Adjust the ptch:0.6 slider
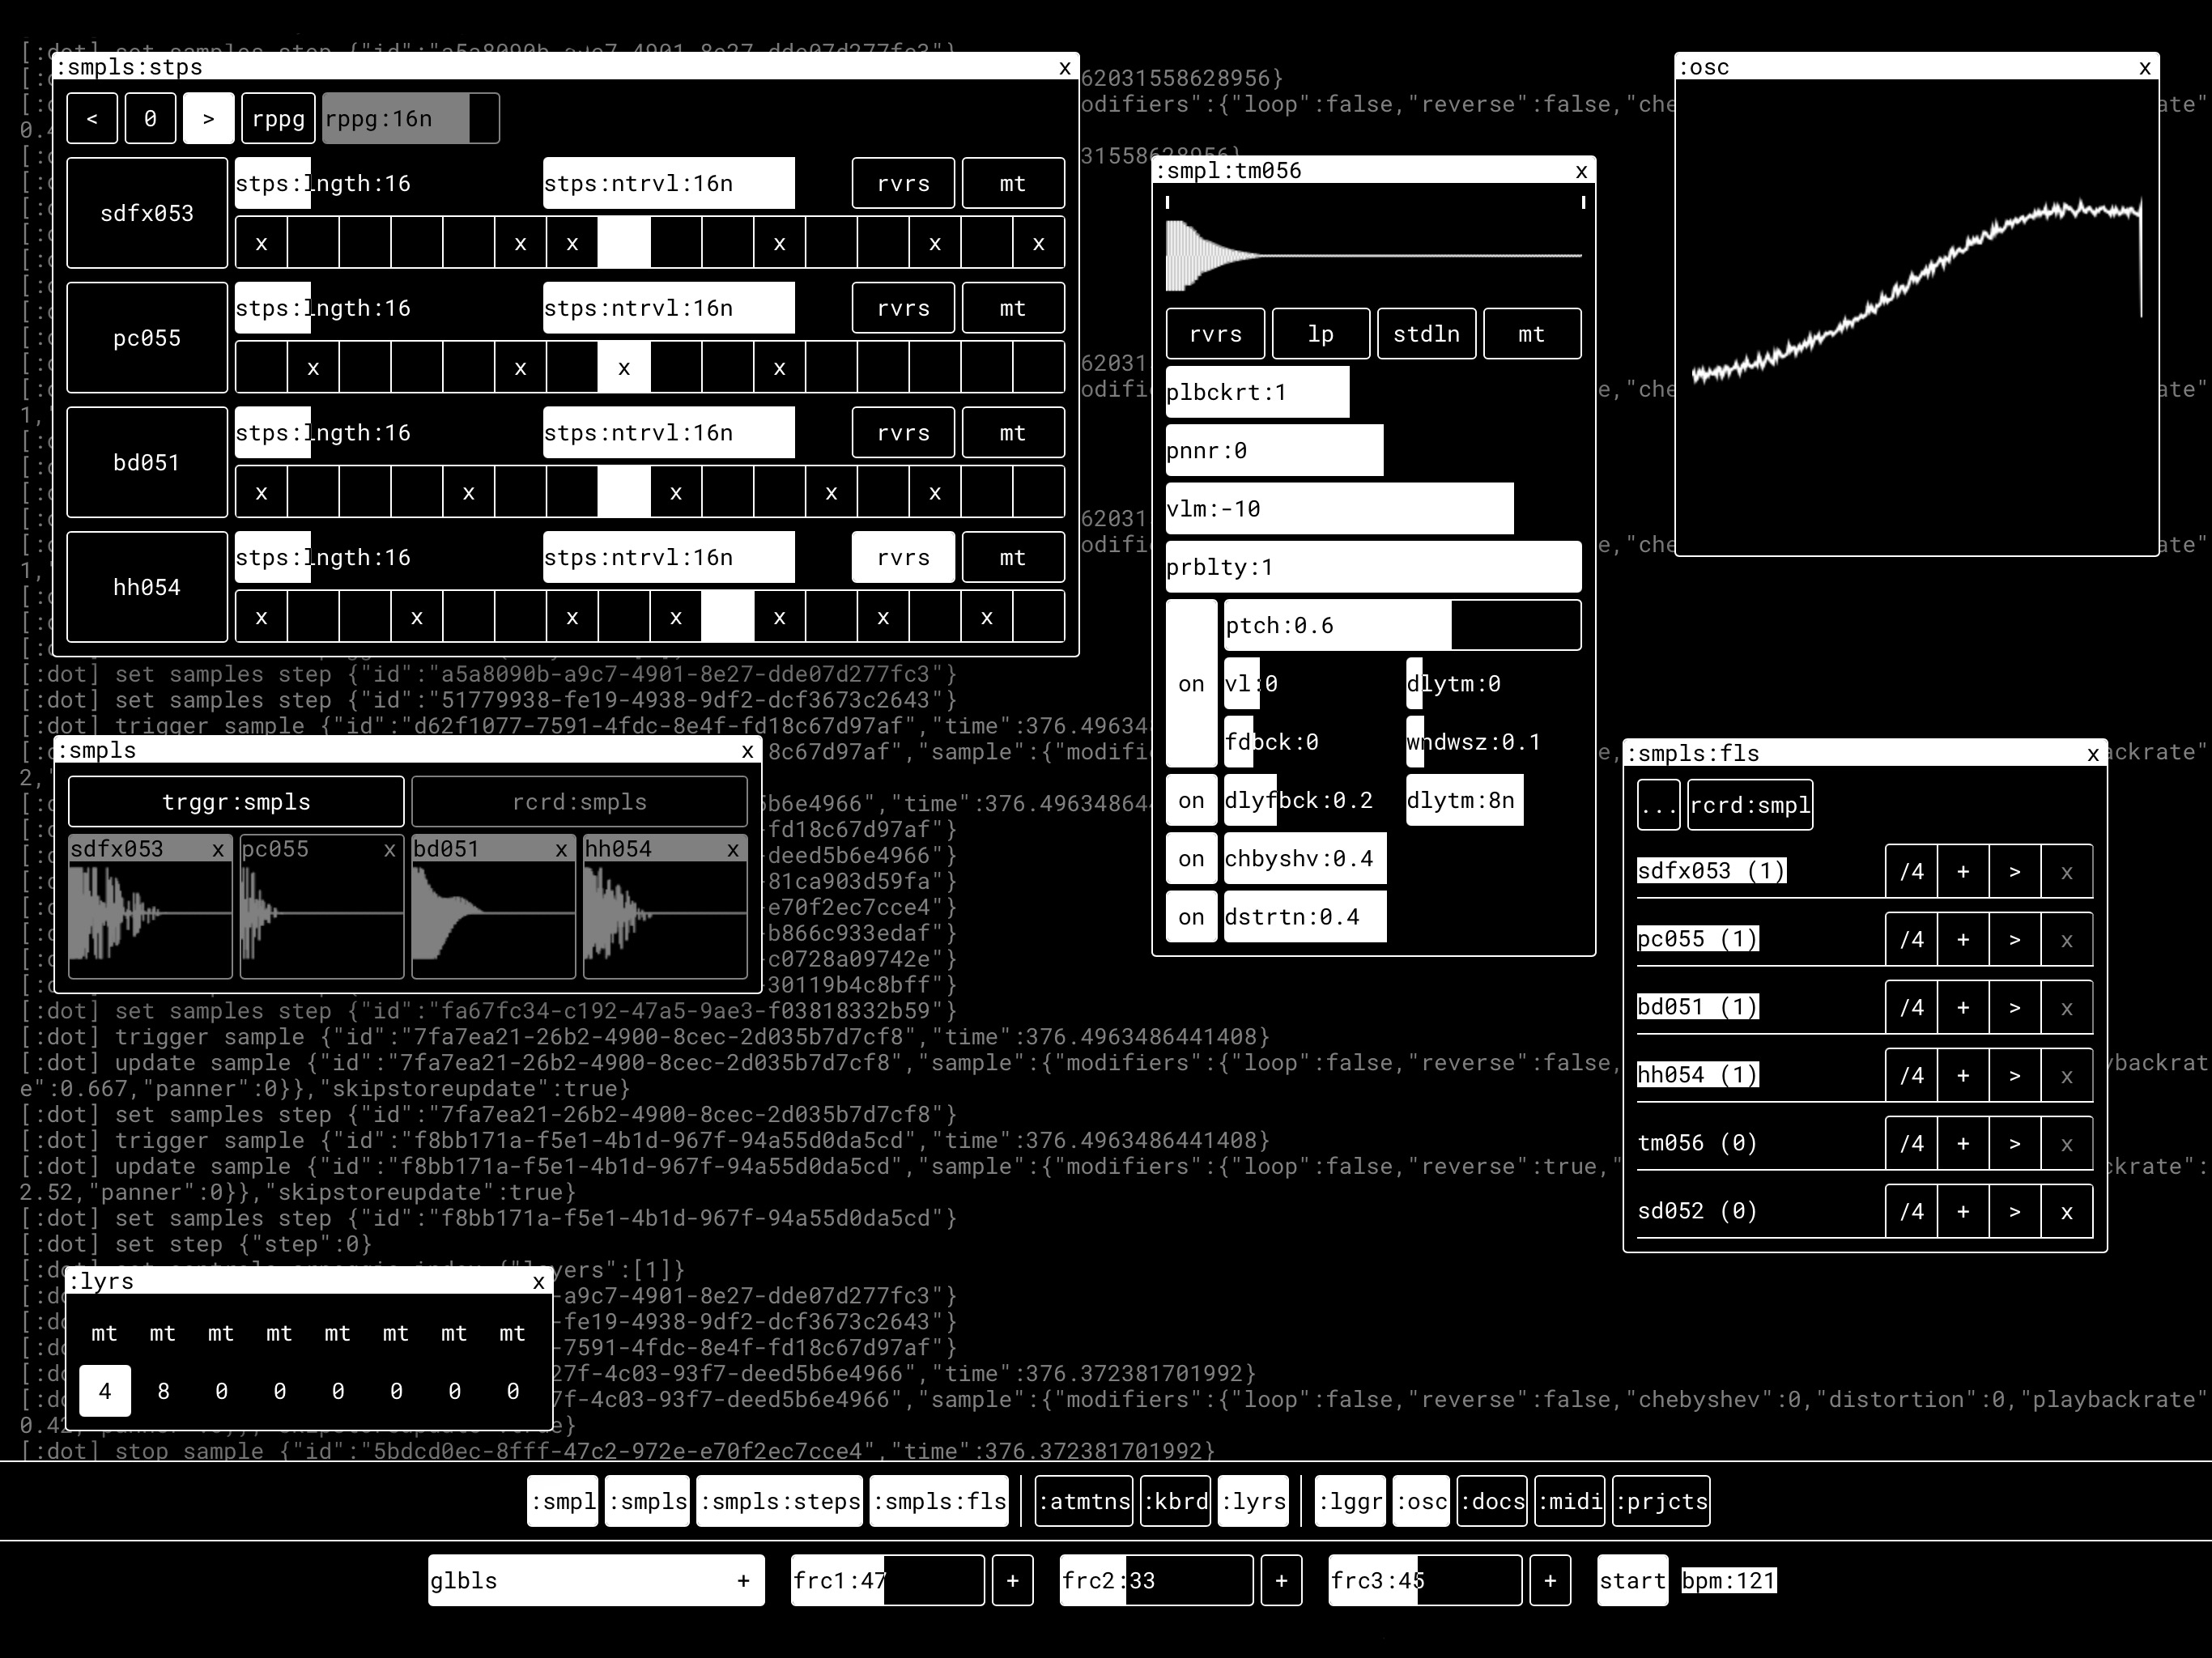The width and height of the screenshot is (2212, 1658). tap(1403, 625)
